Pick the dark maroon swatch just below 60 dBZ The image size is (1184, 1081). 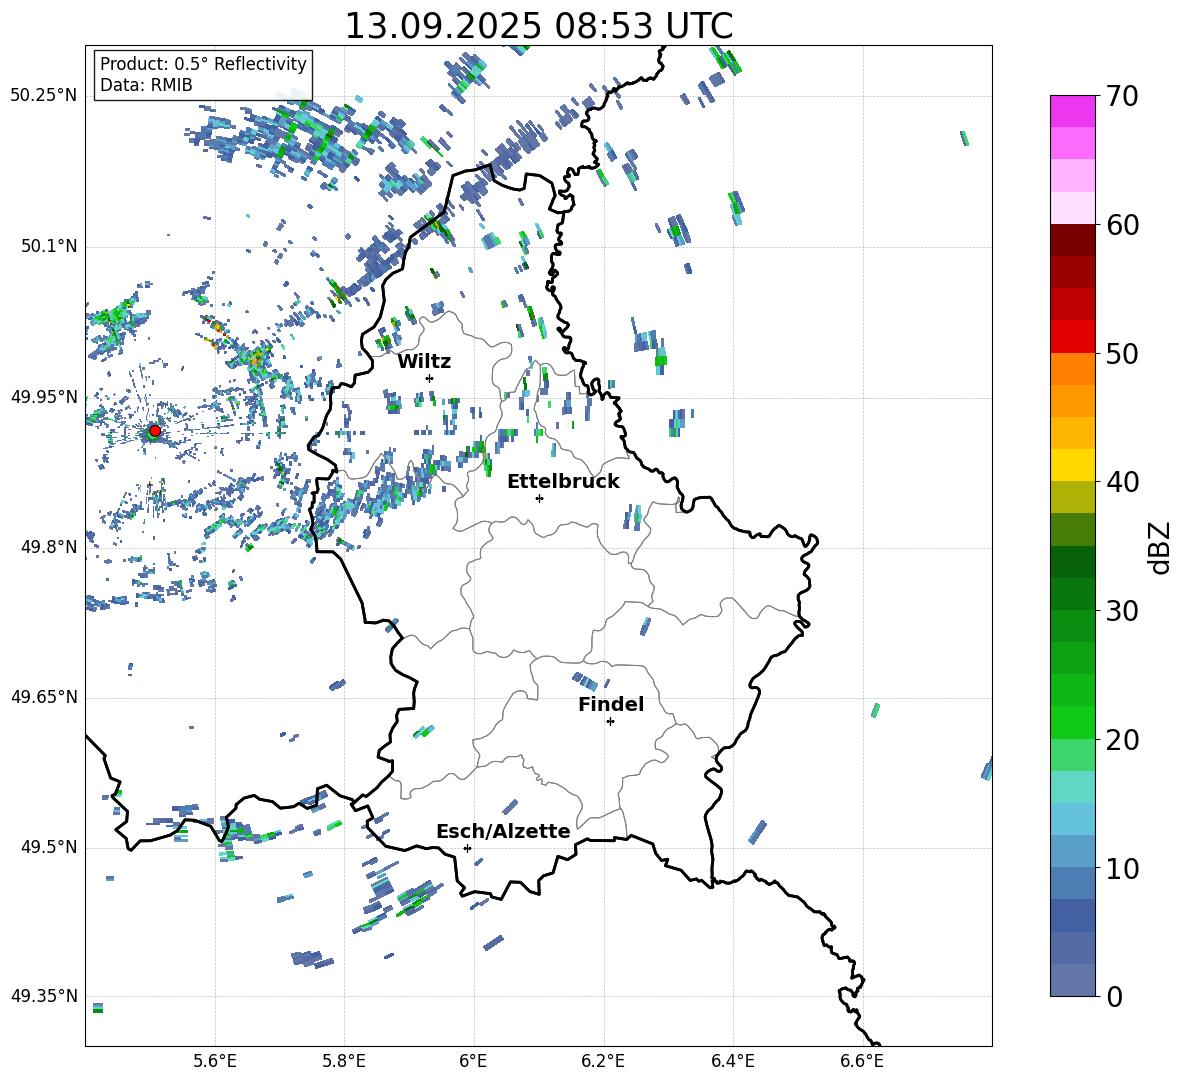pyautogui.click(x=1073, y=240)
